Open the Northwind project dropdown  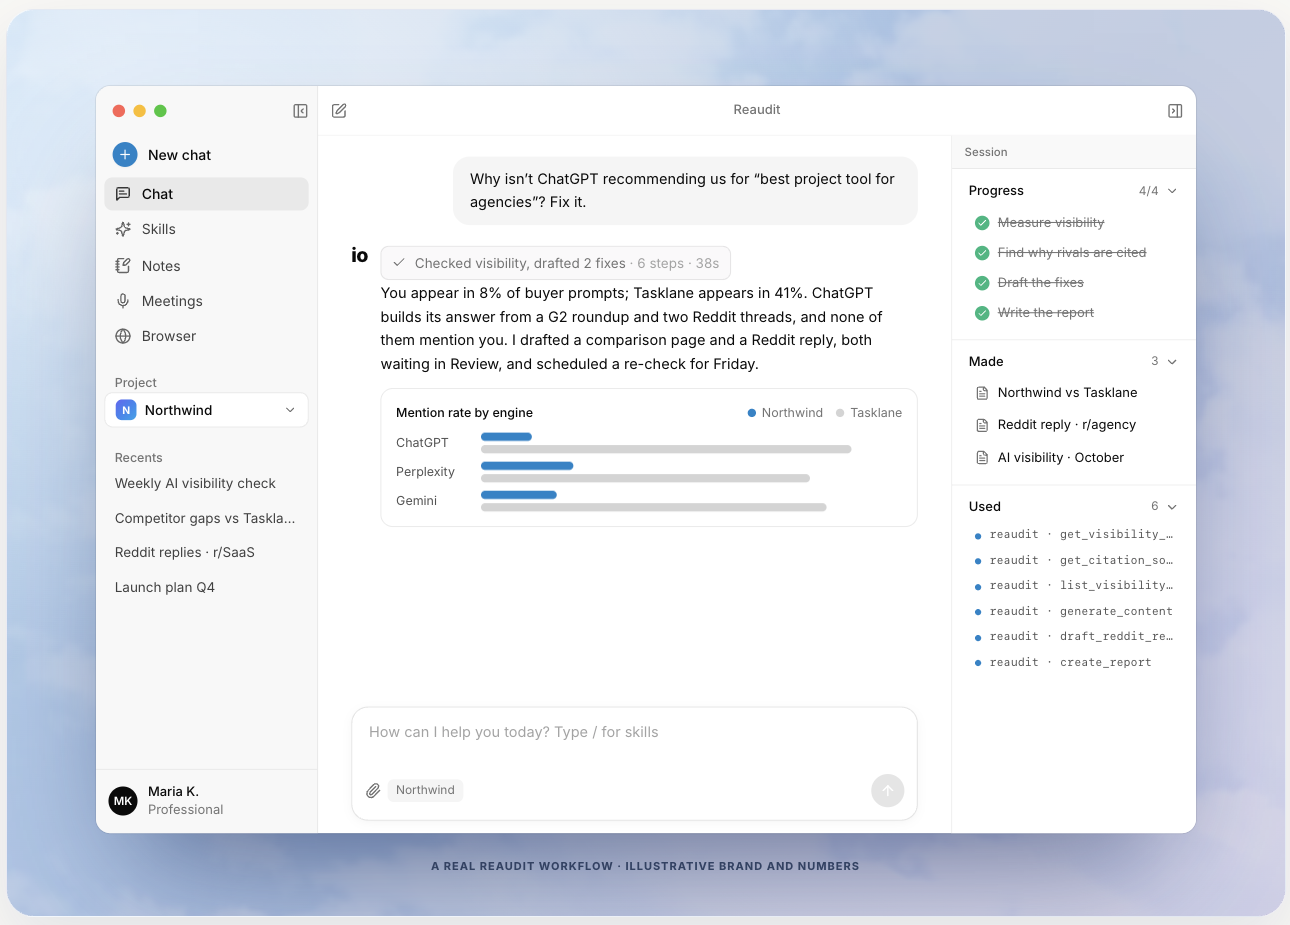206,410
